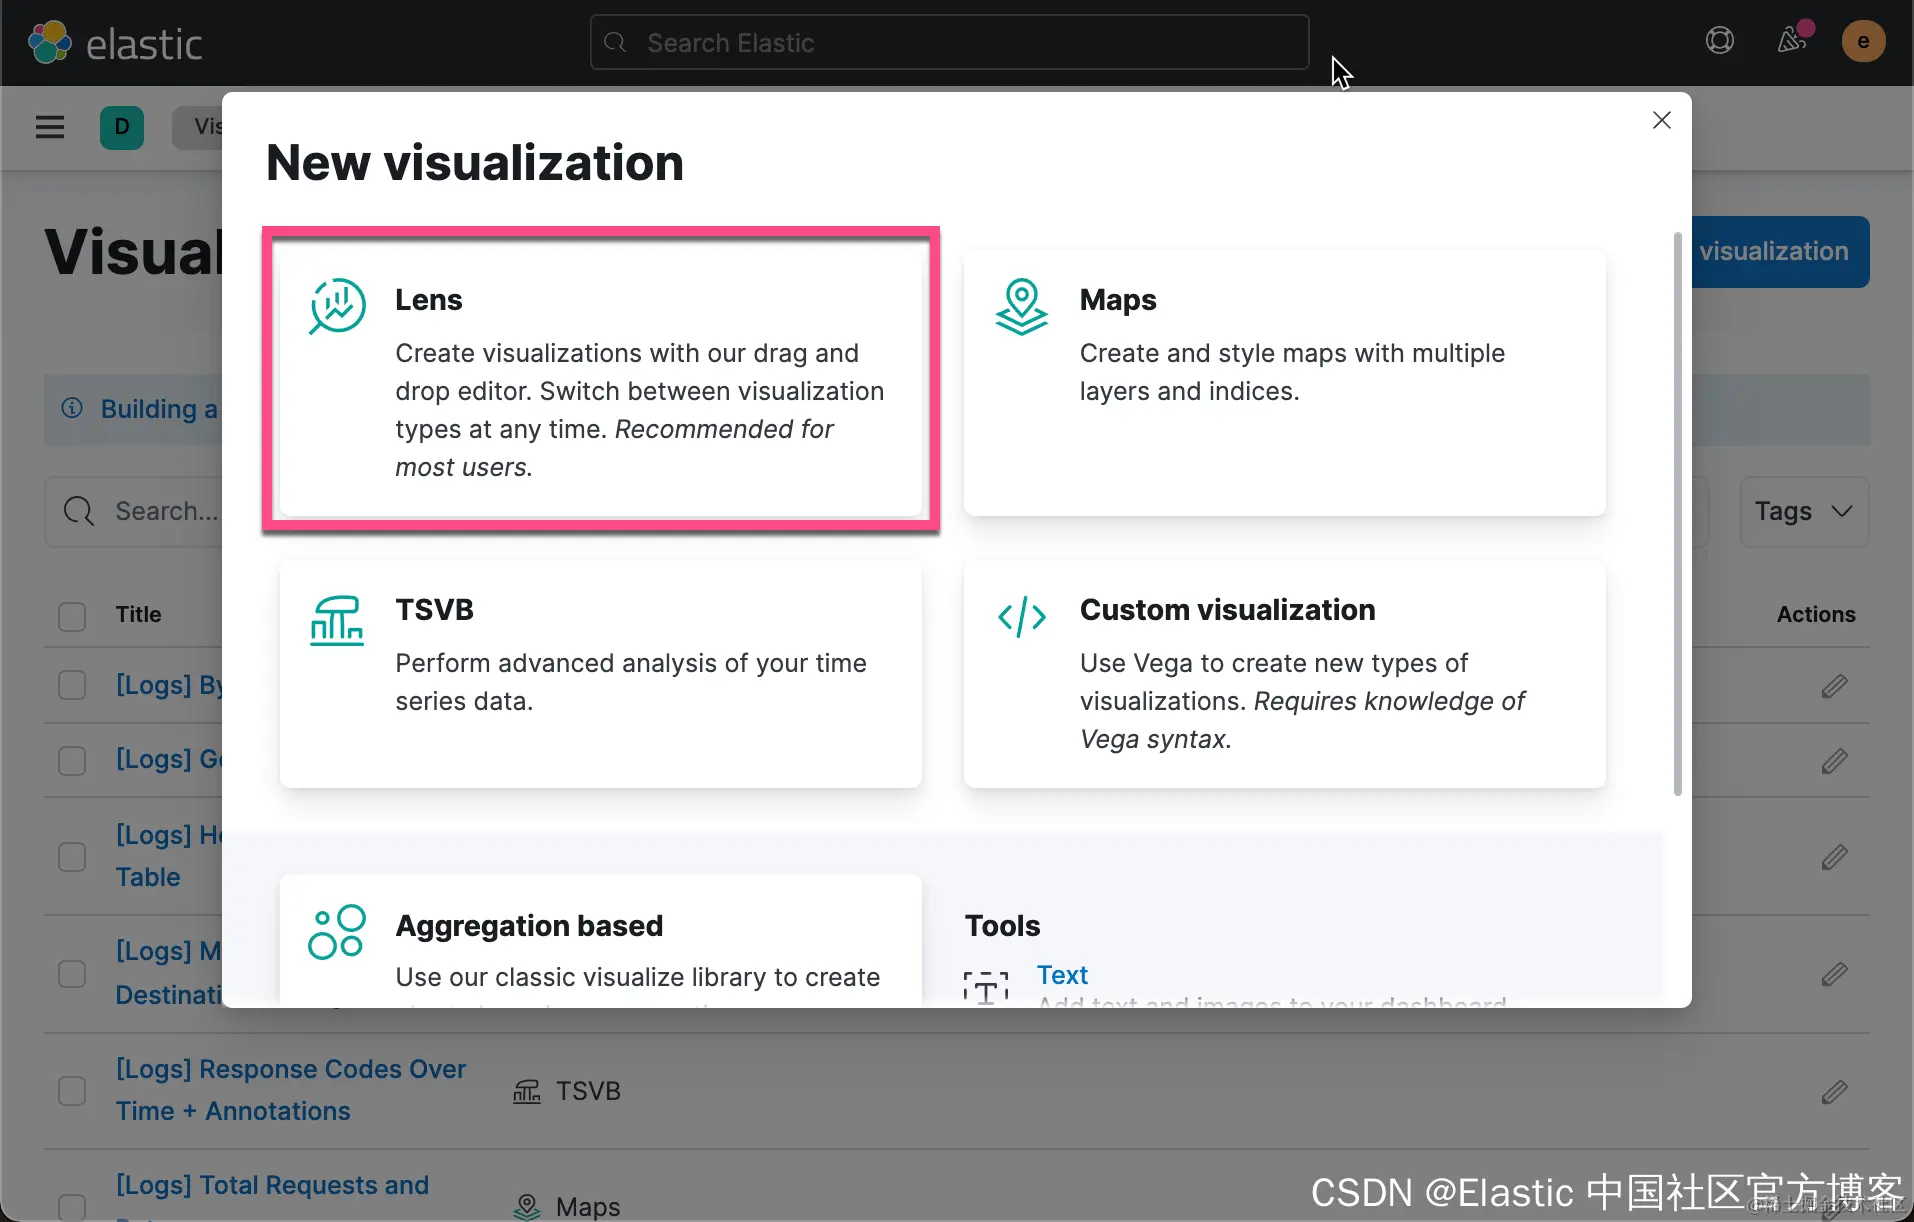The width and height of the screenshot is (1914, 1222).
Task: Click edit pencil for [Logs] M… Destination row
Action: tap(1834, 974)
